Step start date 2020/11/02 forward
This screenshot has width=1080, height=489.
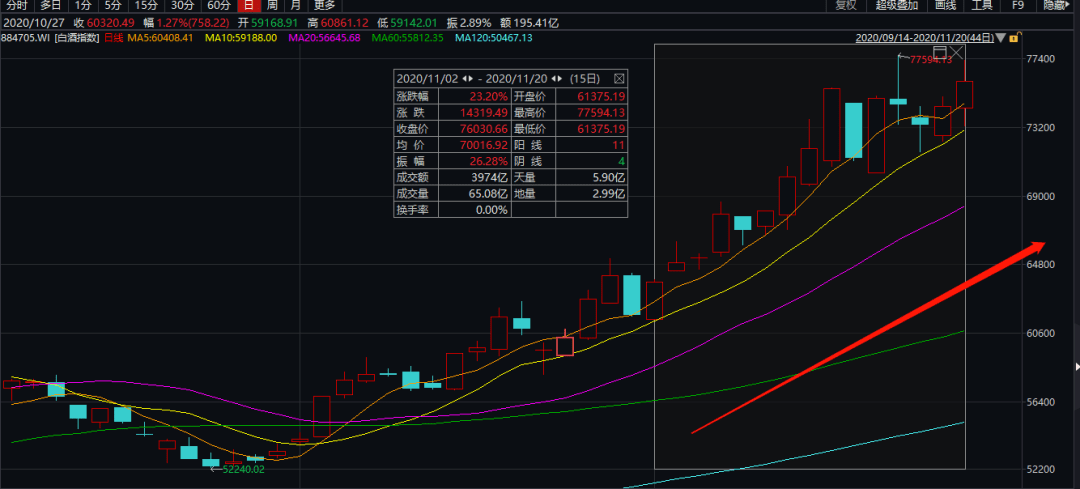click(471, 78)
